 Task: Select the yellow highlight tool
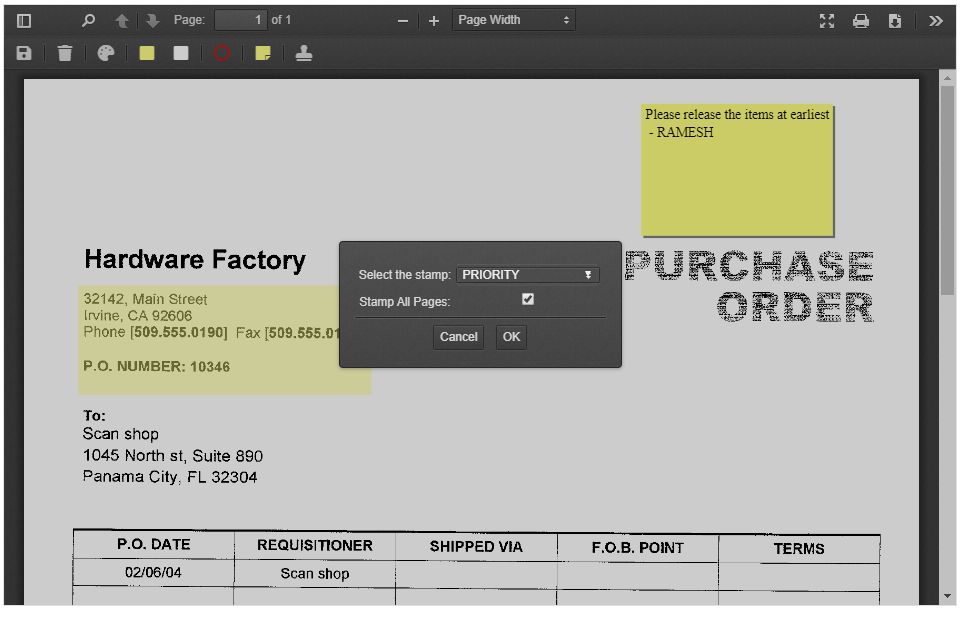click(x=145, y=53)
